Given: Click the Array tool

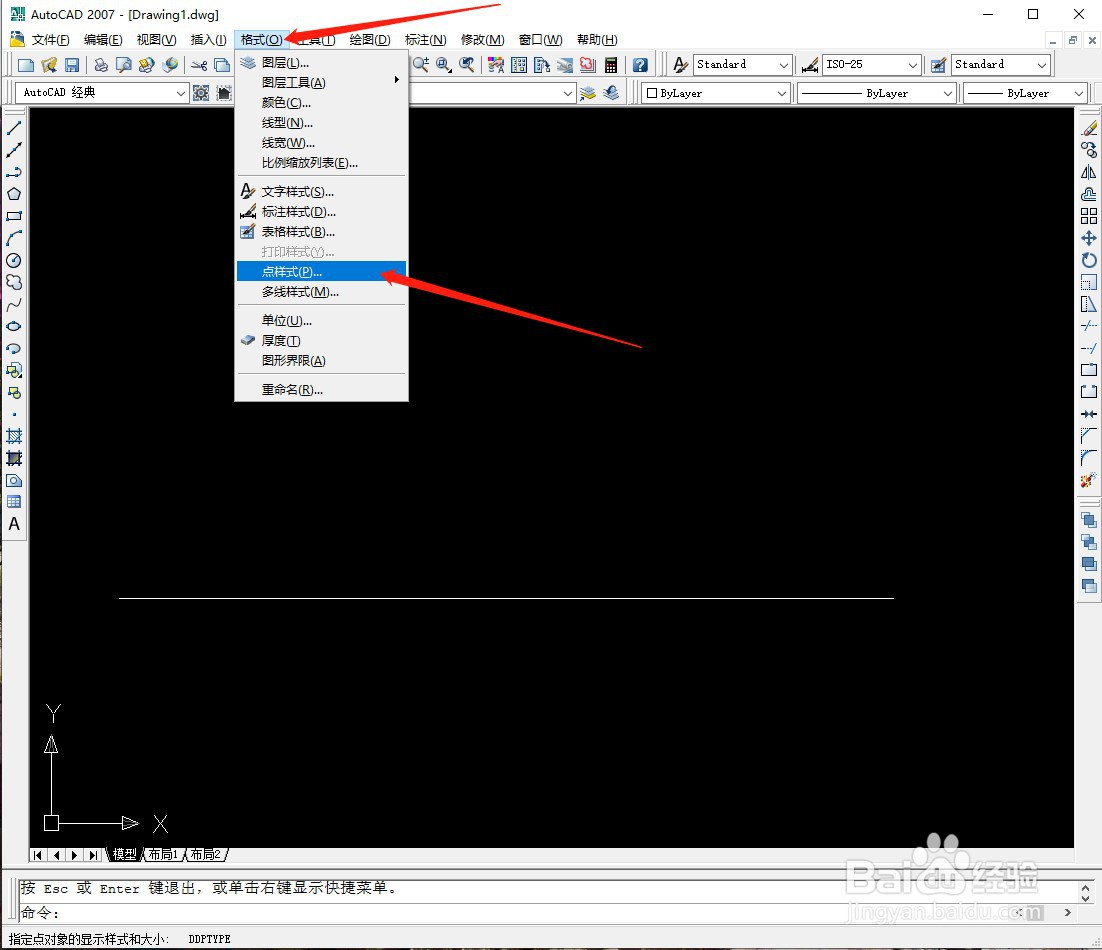Looking at the screenshot, I should point(1089,216).
